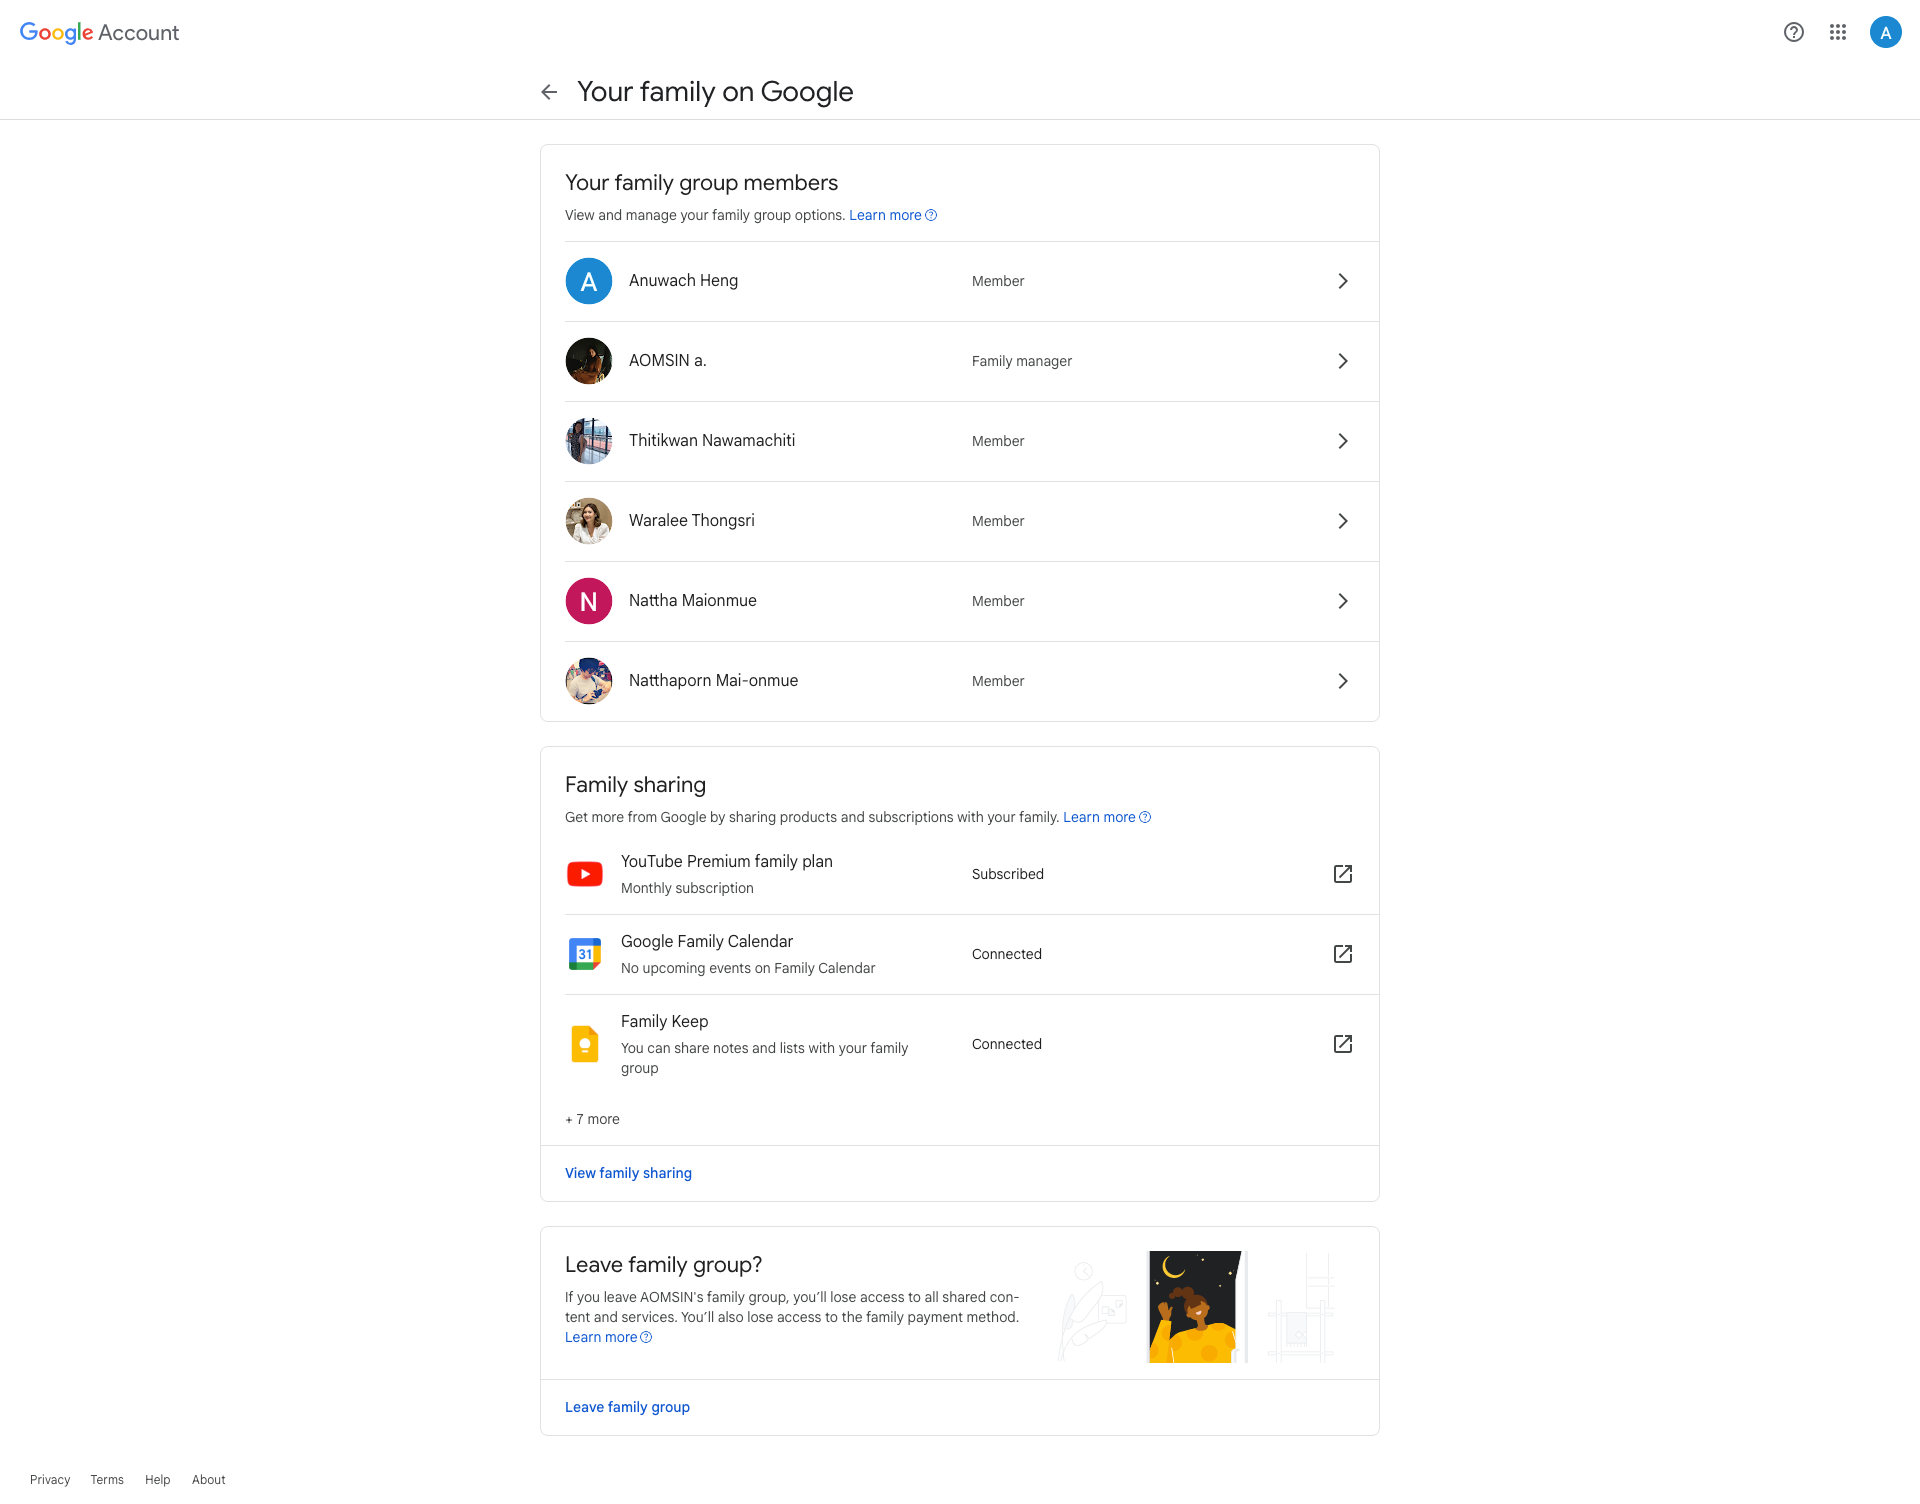Click the YouTube Premium logo icon

(585, 874)
